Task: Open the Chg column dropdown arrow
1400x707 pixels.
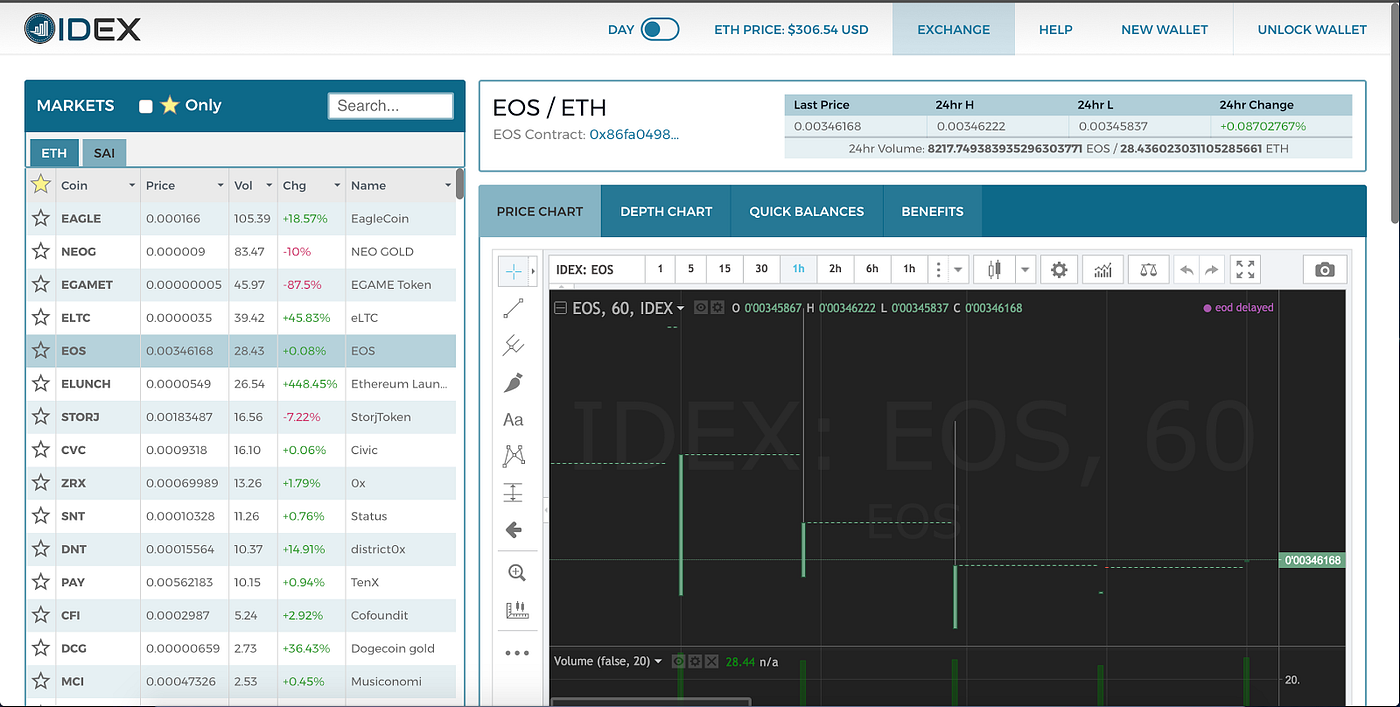Action: 337,186
